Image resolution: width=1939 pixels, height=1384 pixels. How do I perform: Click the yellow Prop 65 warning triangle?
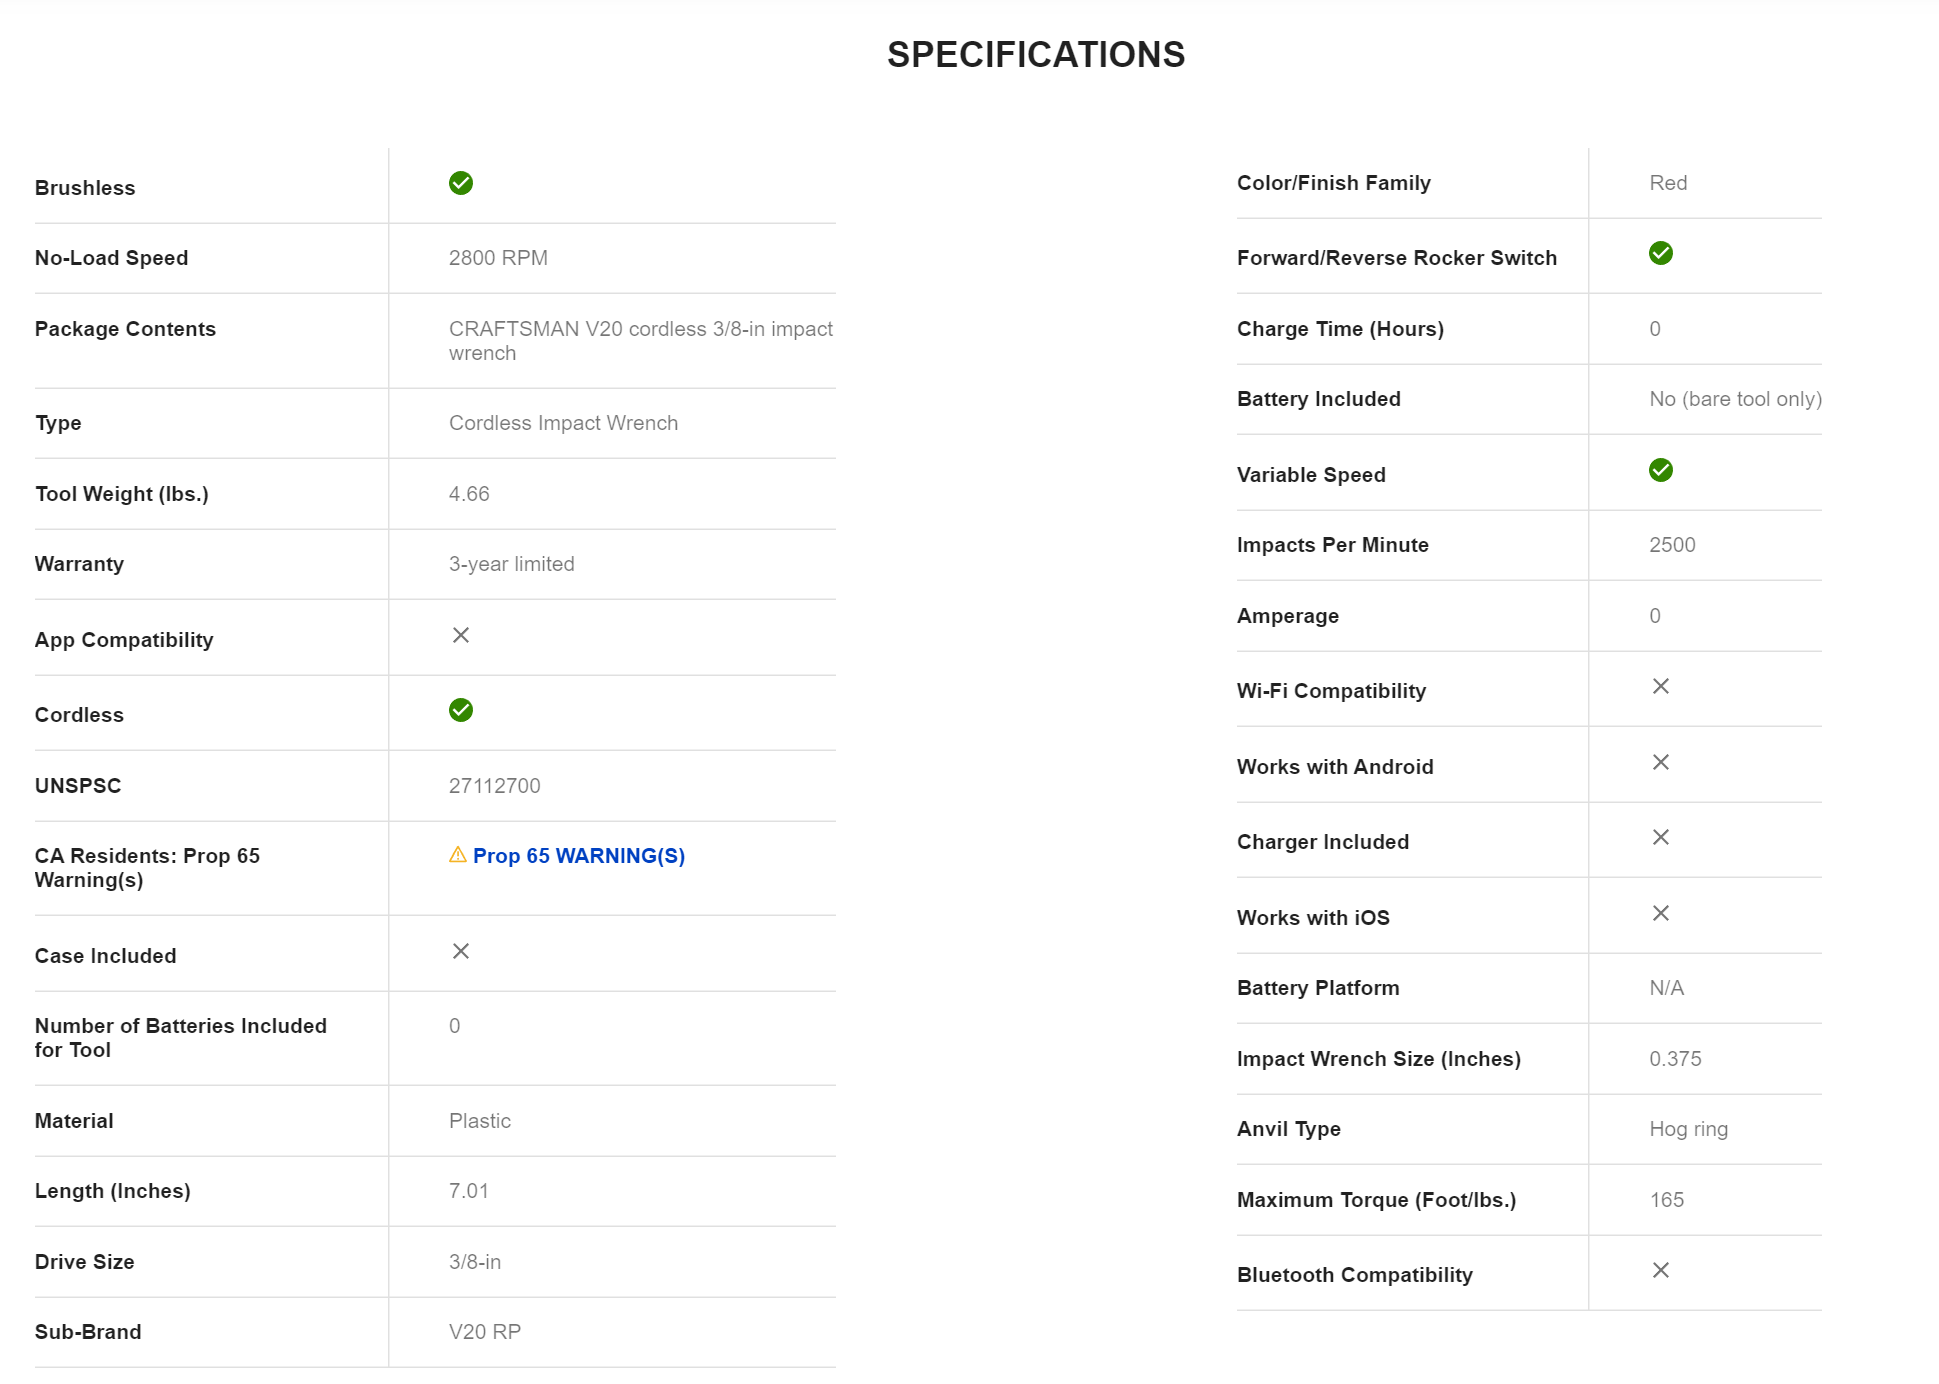(457, 855)
